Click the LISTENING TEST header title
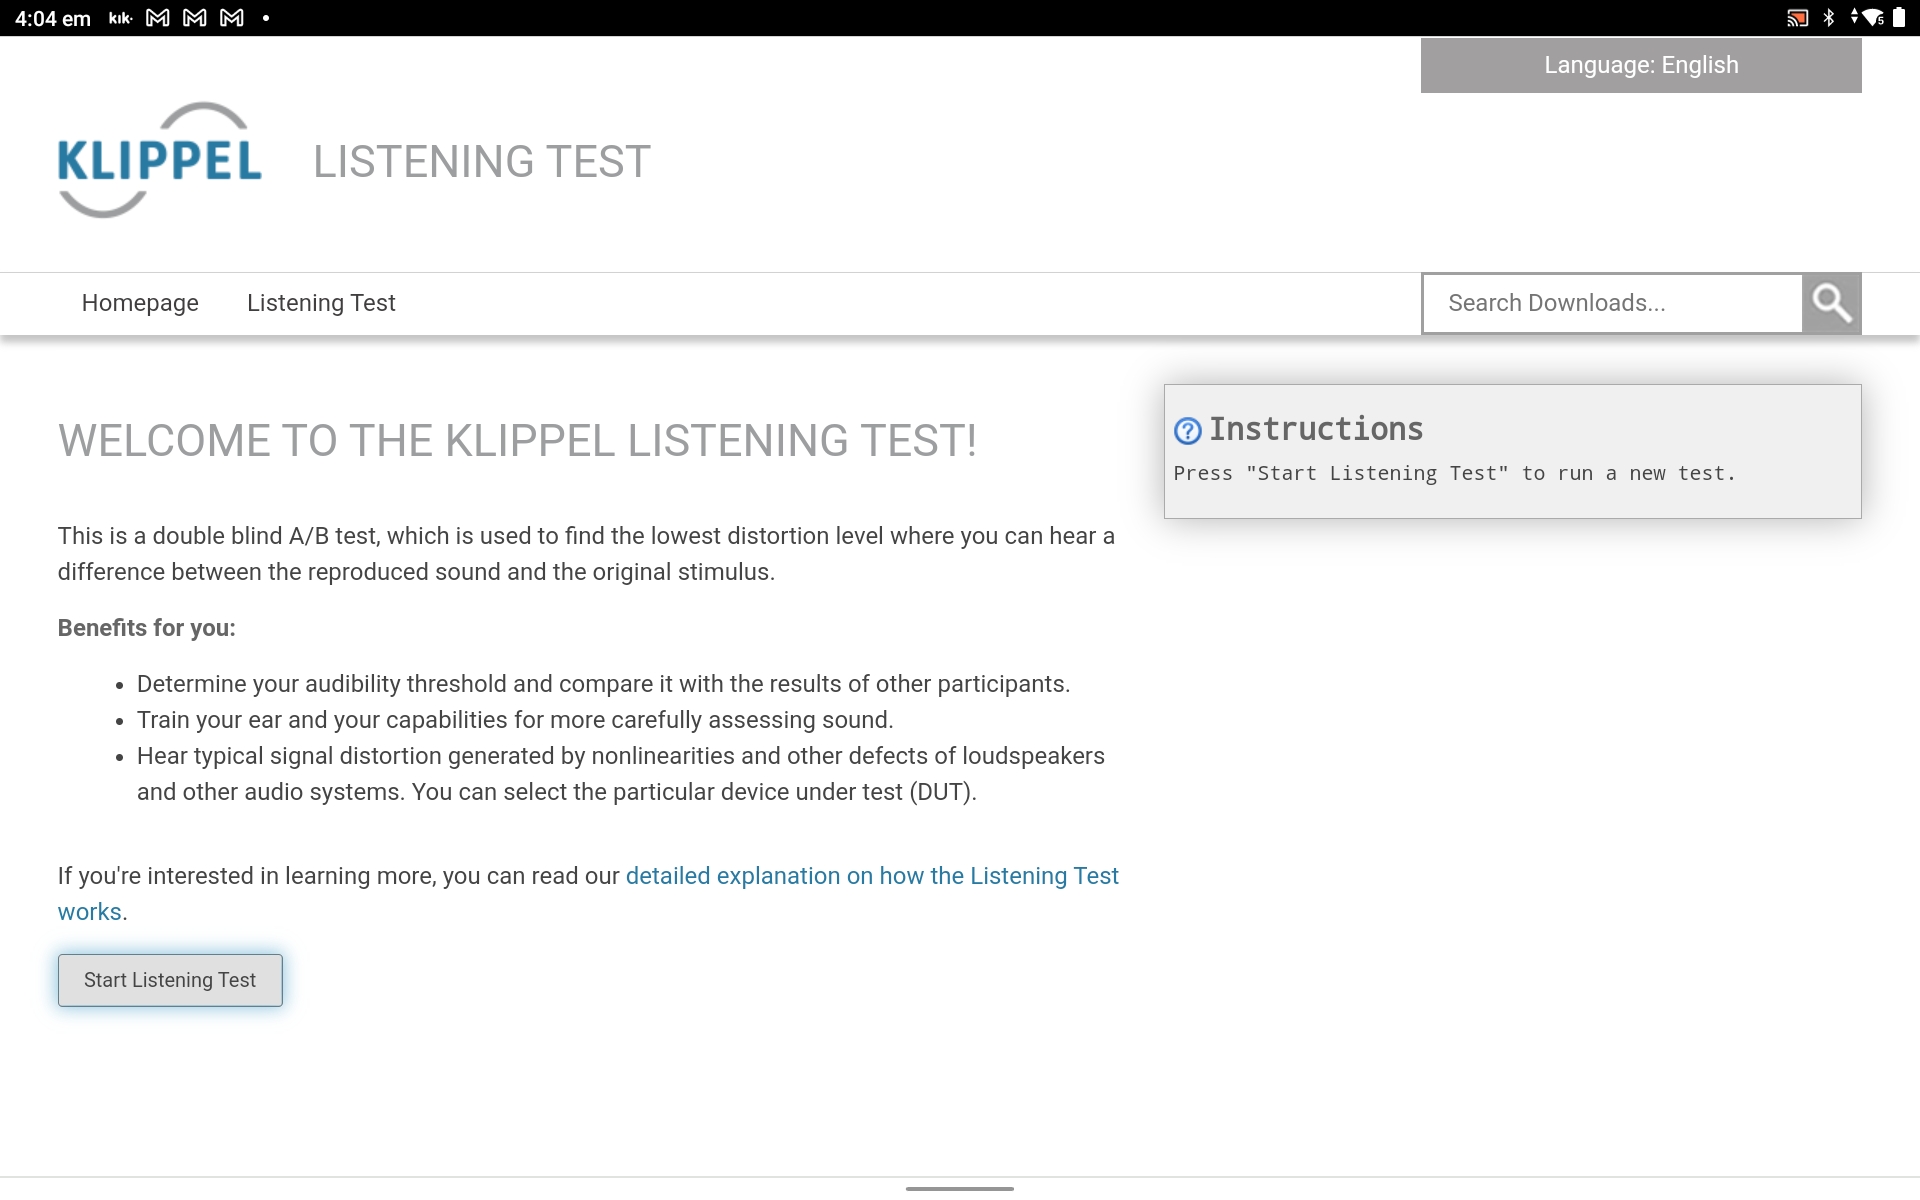The image size is (1920, 1200). coord(482,162)
